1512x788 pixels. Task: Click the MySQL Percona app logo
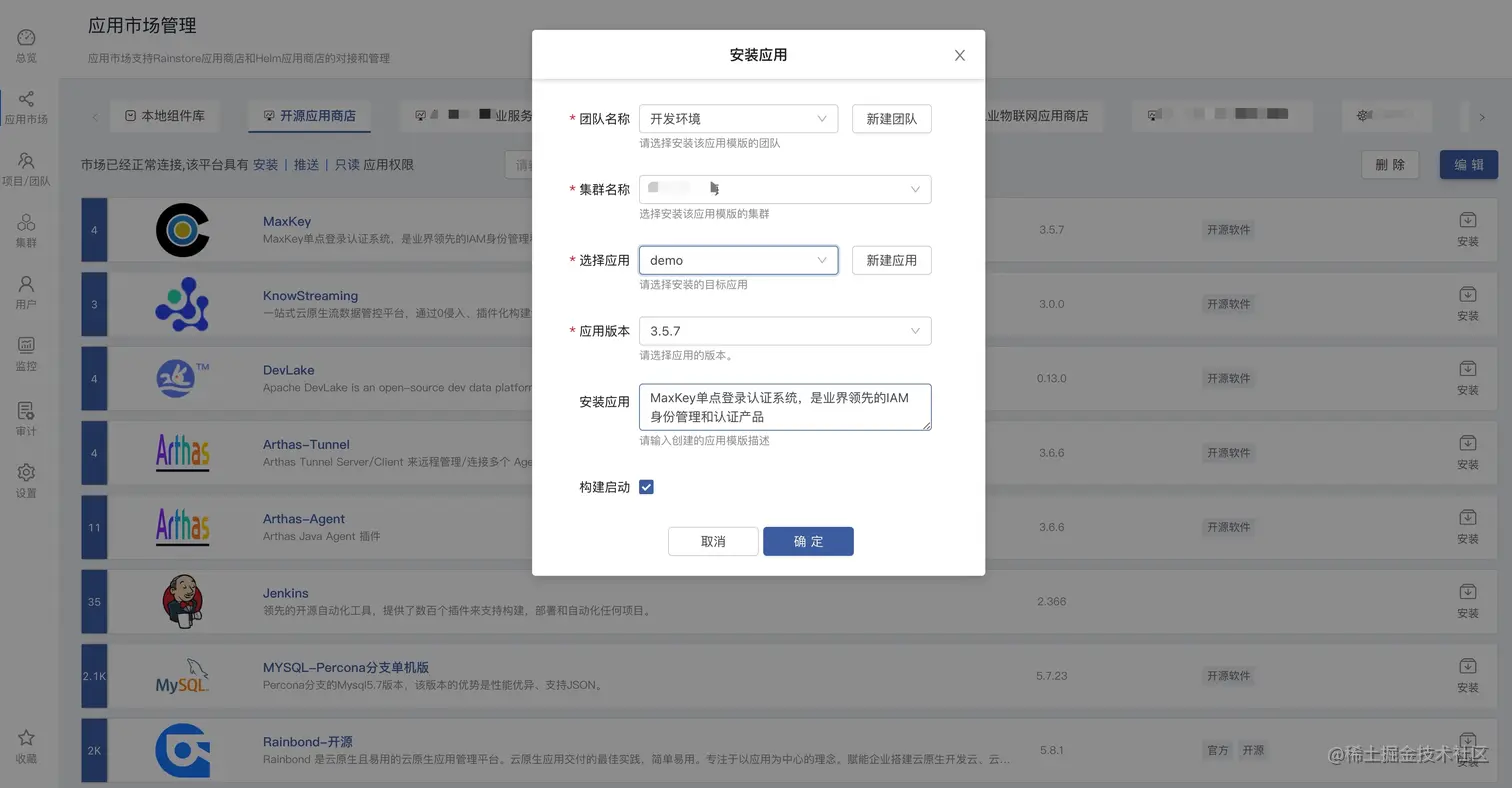[x=182, y=676]
